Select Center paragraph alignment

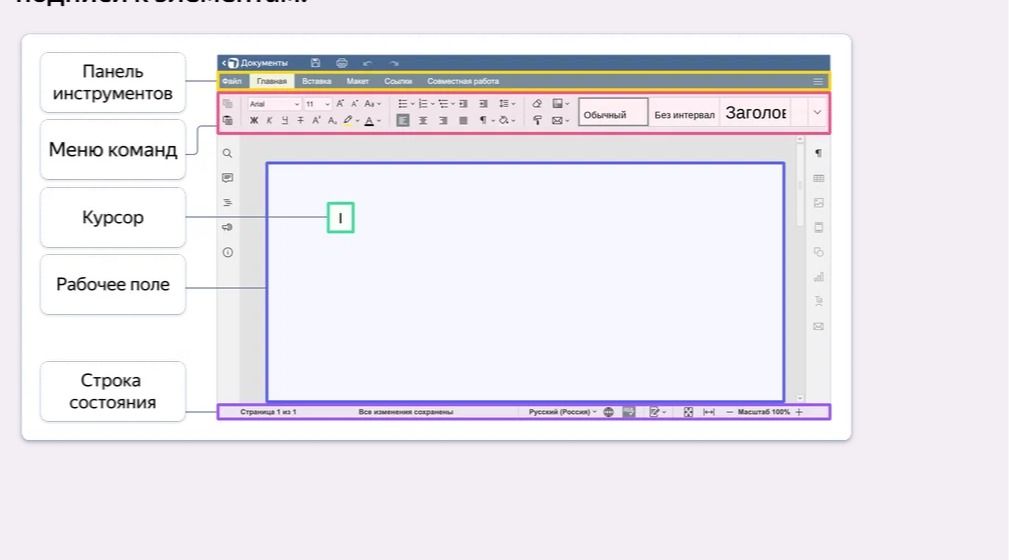(x=423, y=120)
